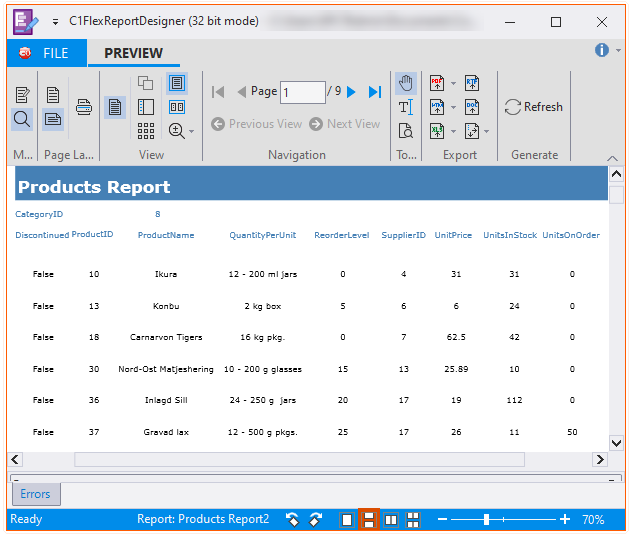Toggle two-page facing view in status bar
Image resolution: width=630 pixels, height=536 pixels.
coord(391,520)
